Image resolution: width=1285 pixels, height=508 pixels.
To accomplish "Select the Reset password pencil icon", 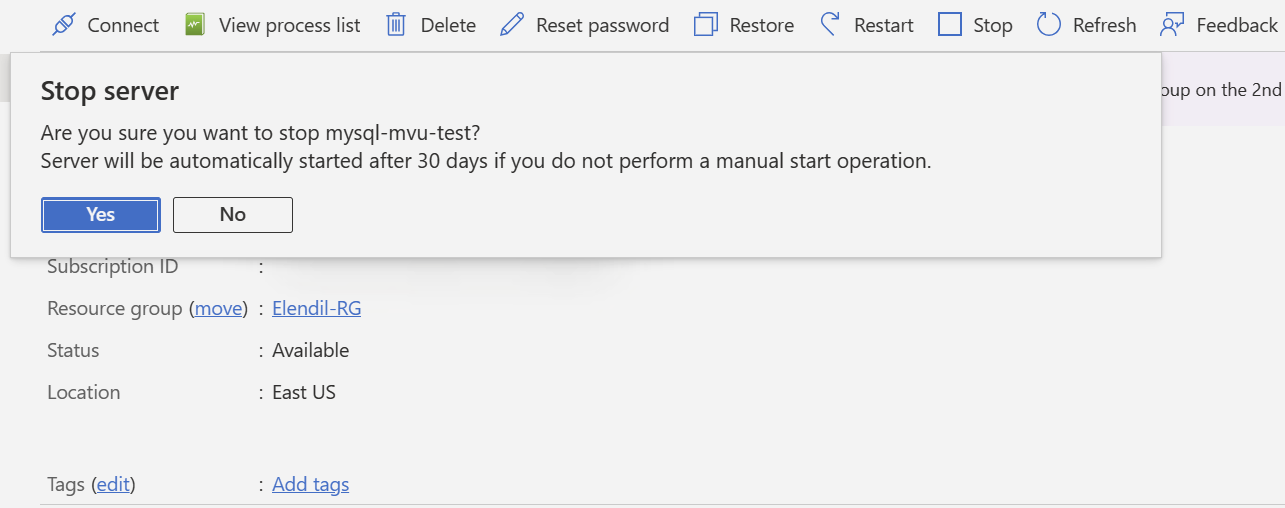I will click(x=512, y=25).
